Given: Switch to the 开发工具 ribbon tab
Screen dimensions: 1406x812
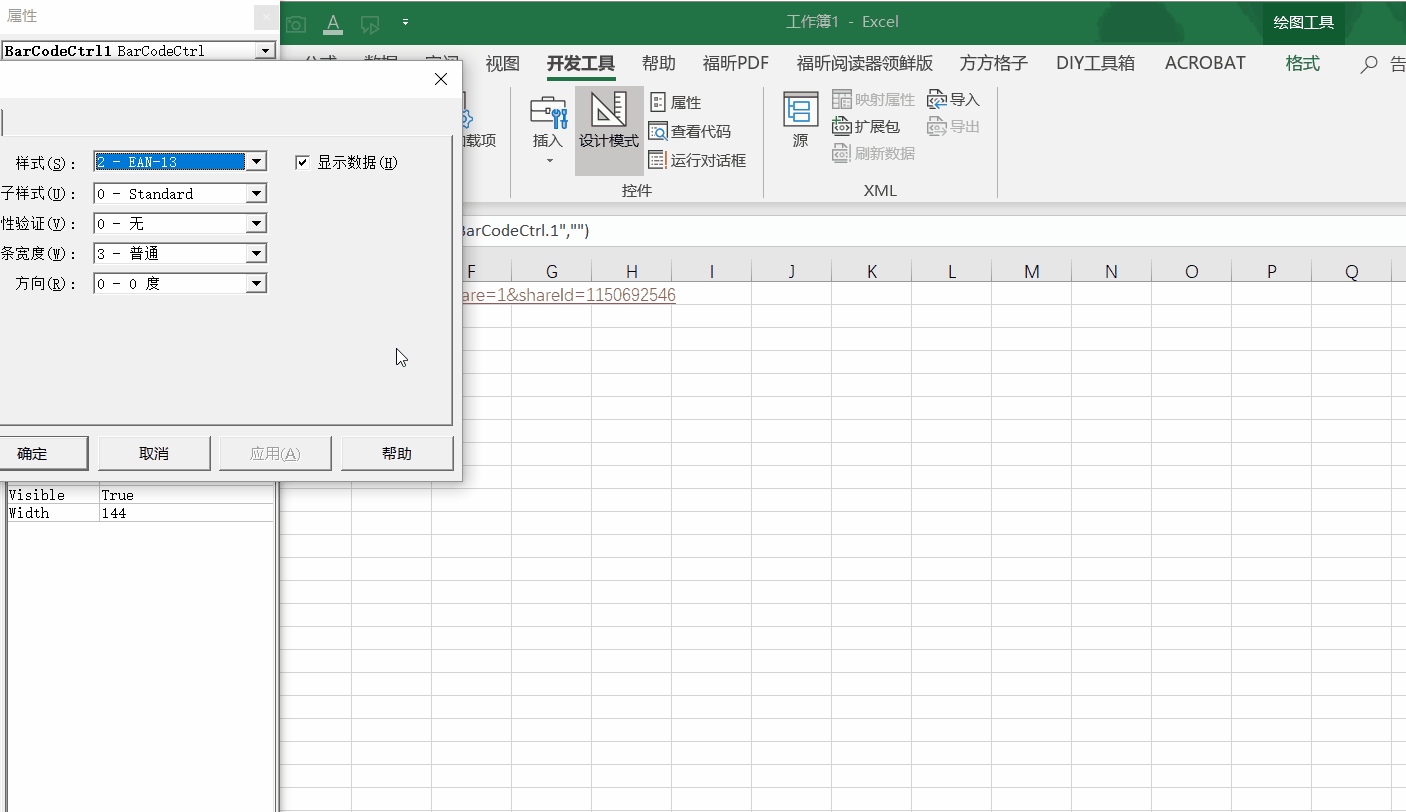Looking at the screenshot, I should tap(581, 63).
